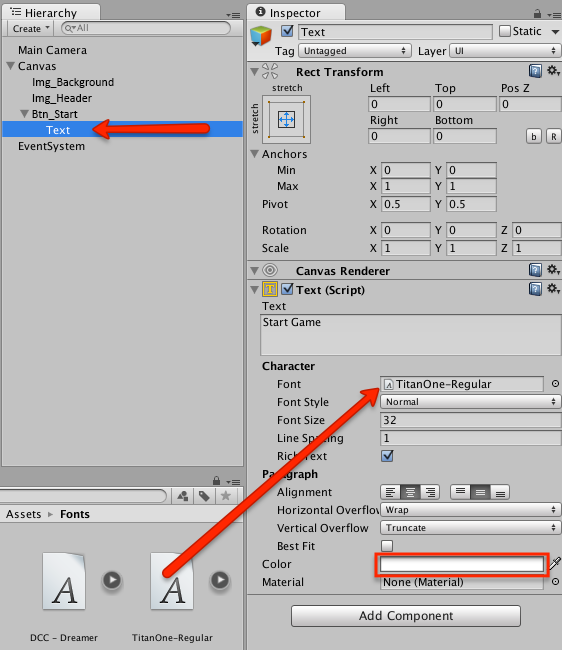
Task: Enable the Best Fit checkbox
Action: 387,546
